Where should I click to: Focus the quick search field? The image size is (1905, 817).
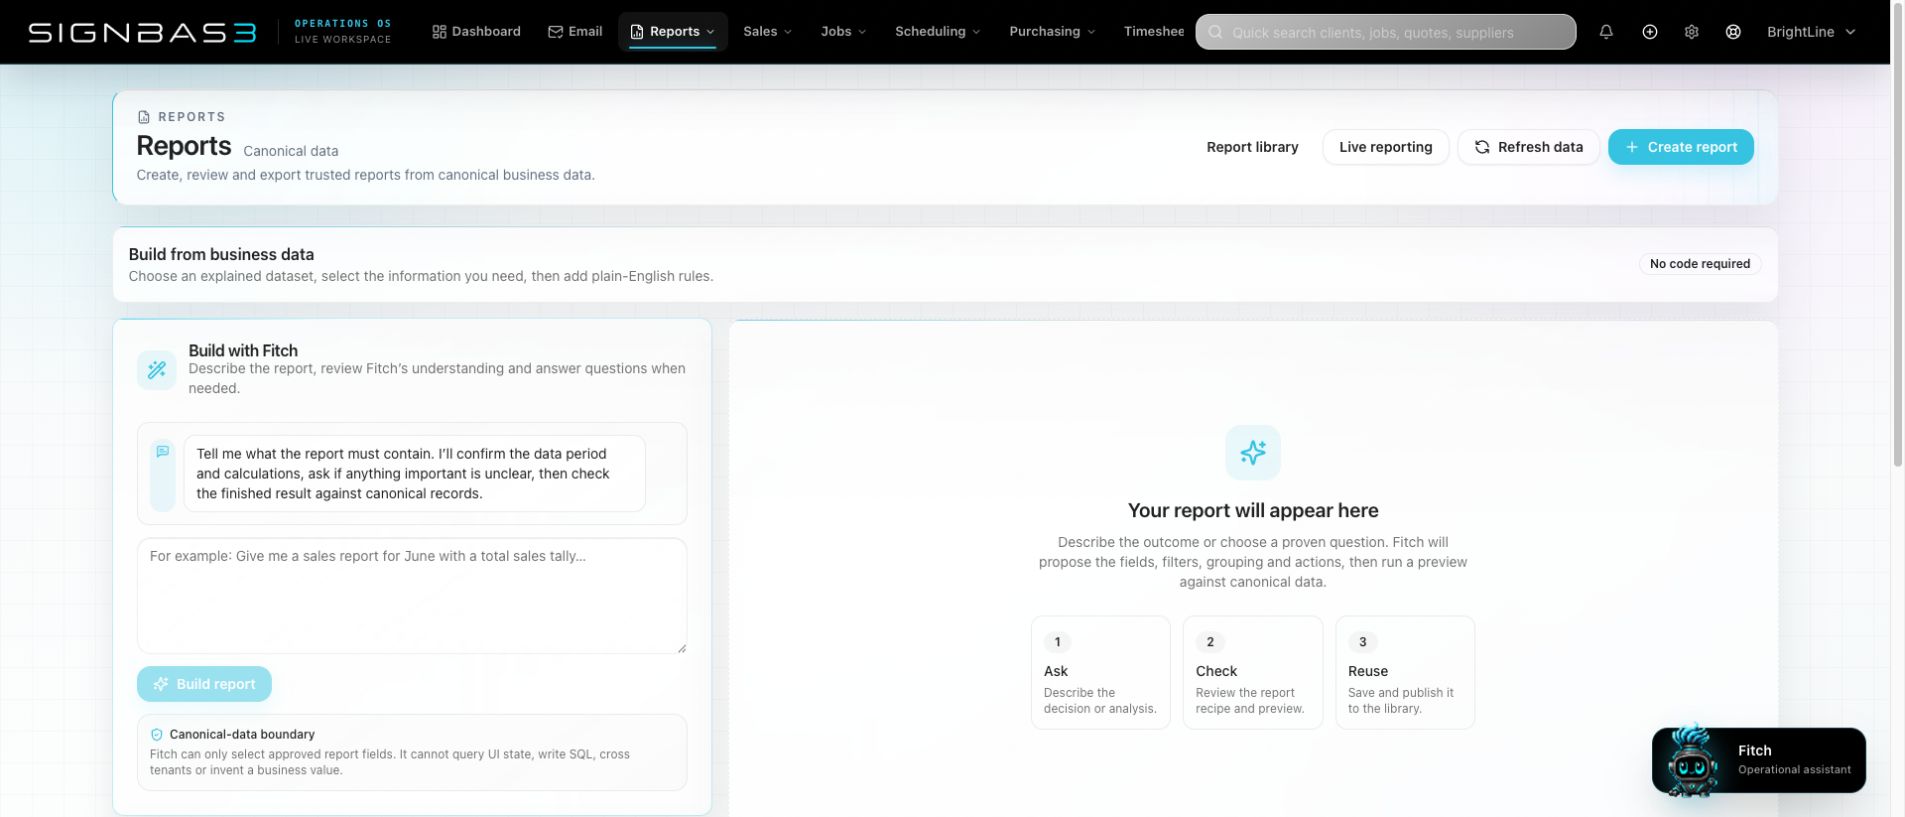click(1386, 32)
